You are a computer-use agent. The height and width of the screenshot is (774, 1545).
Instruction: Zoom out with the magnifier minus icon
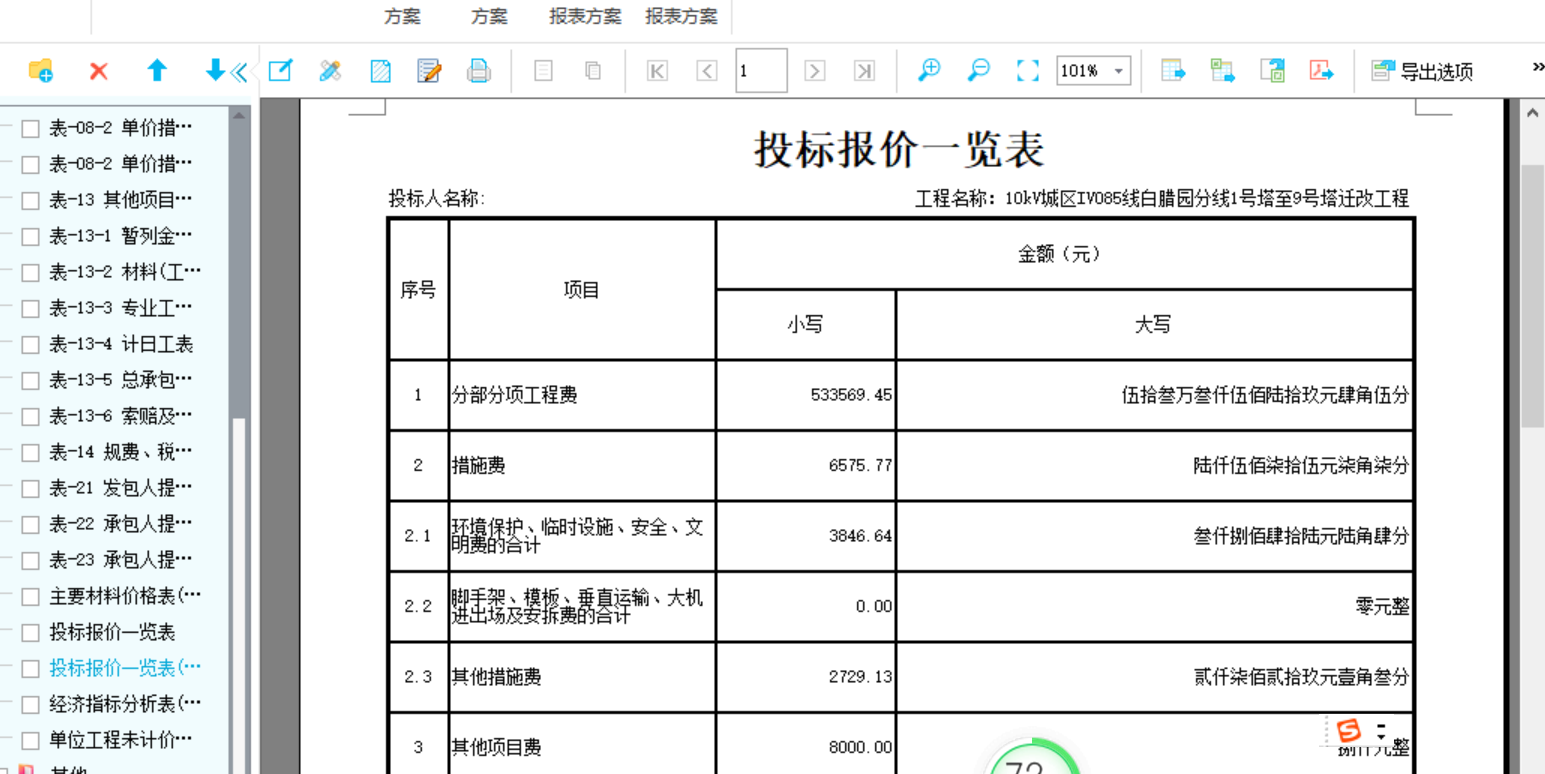point(979,71)
